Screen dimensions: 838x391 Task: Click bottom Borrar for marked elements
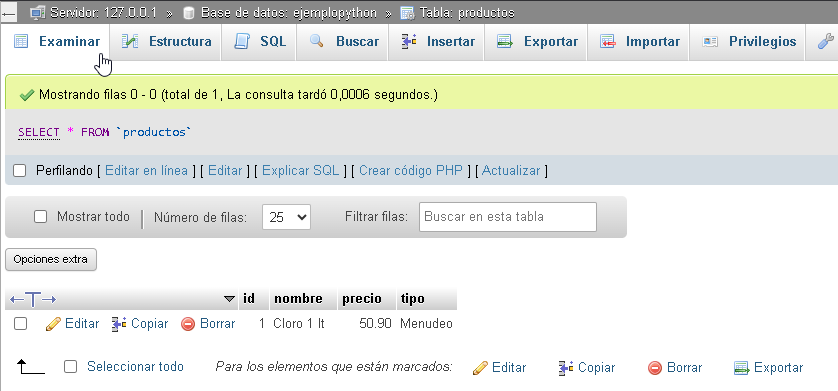click(684, 368)
